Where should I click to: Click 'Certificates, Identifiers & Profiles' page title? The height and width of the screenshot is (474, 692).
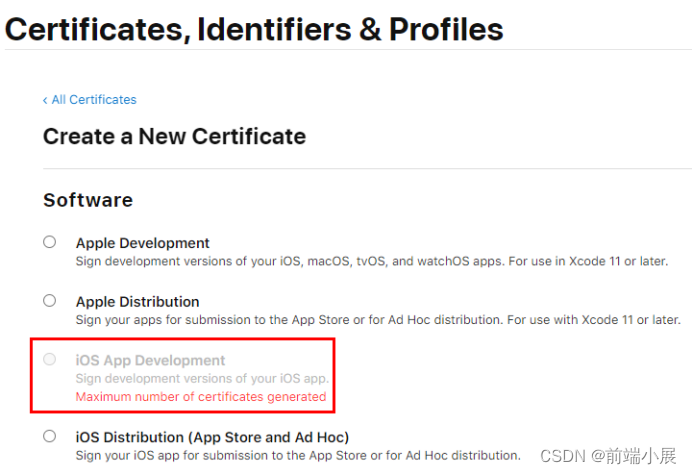pos(254,30)
